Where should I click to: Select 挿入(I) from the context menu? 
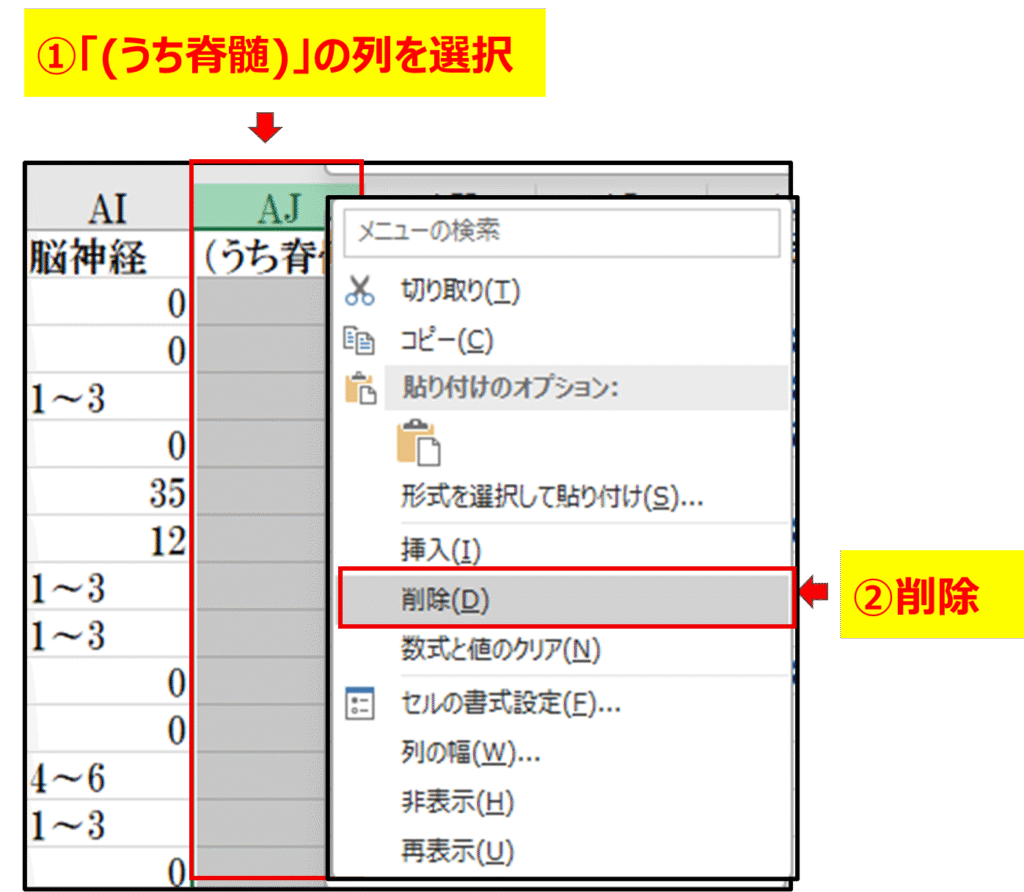click(441, 549)
